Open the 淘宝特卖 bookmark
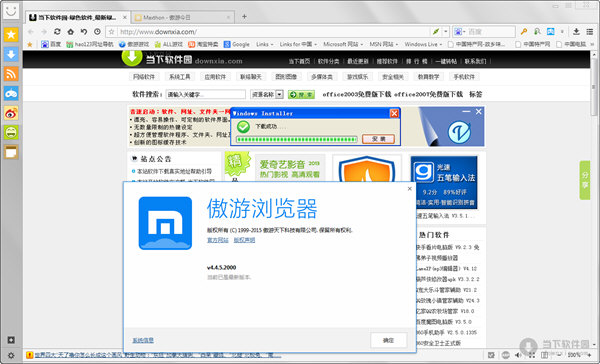The height and width of the screenshot is (364, 600). (x=203, y=44)
